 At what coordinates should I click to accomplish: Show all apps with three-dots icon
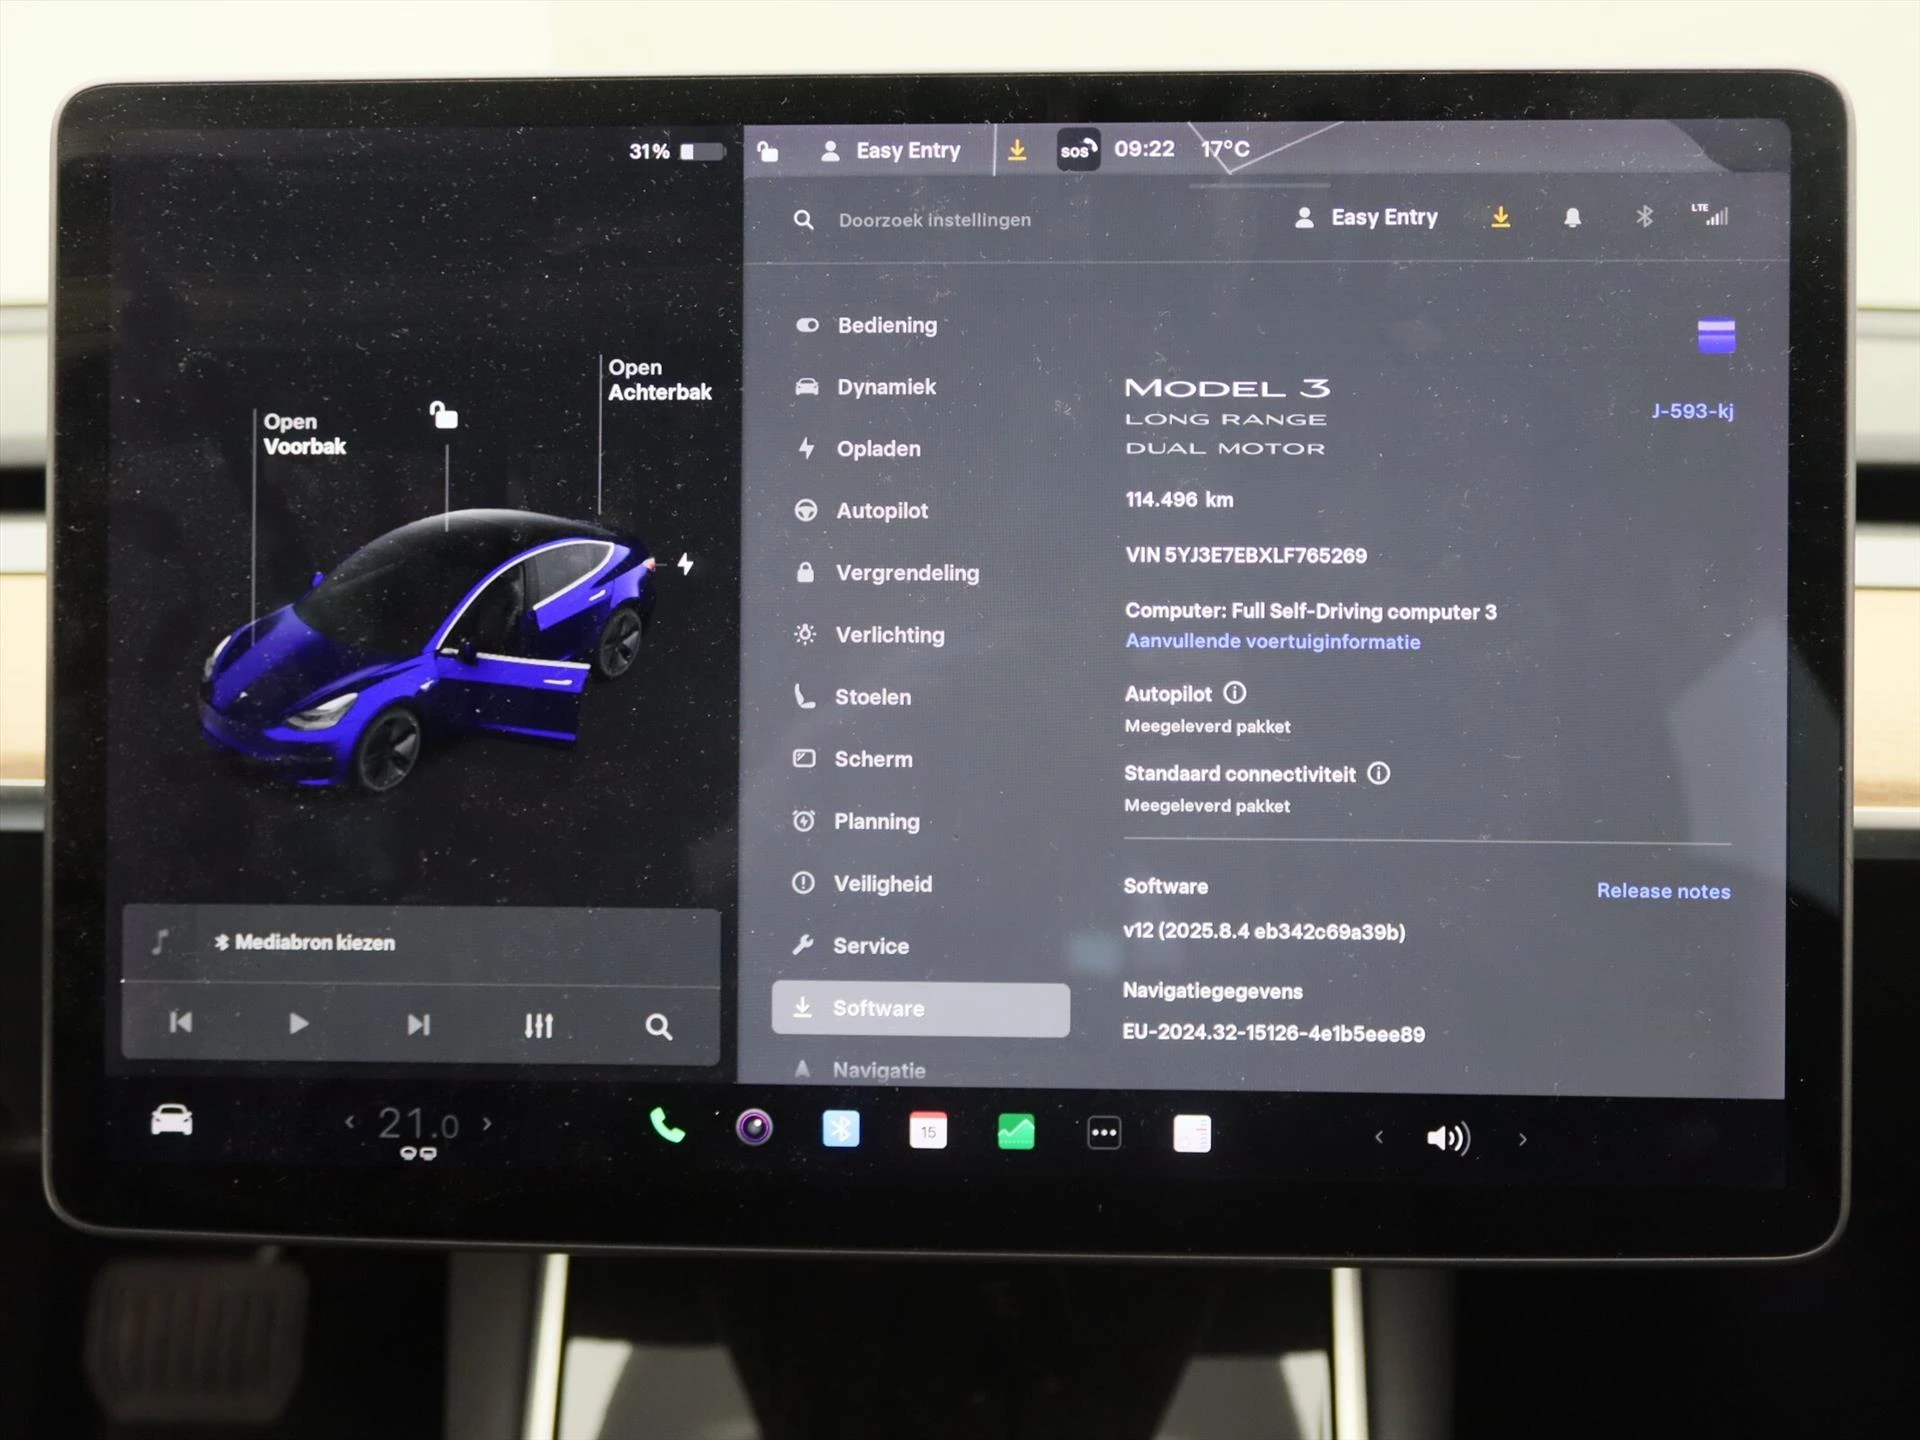(1104, 1133)
